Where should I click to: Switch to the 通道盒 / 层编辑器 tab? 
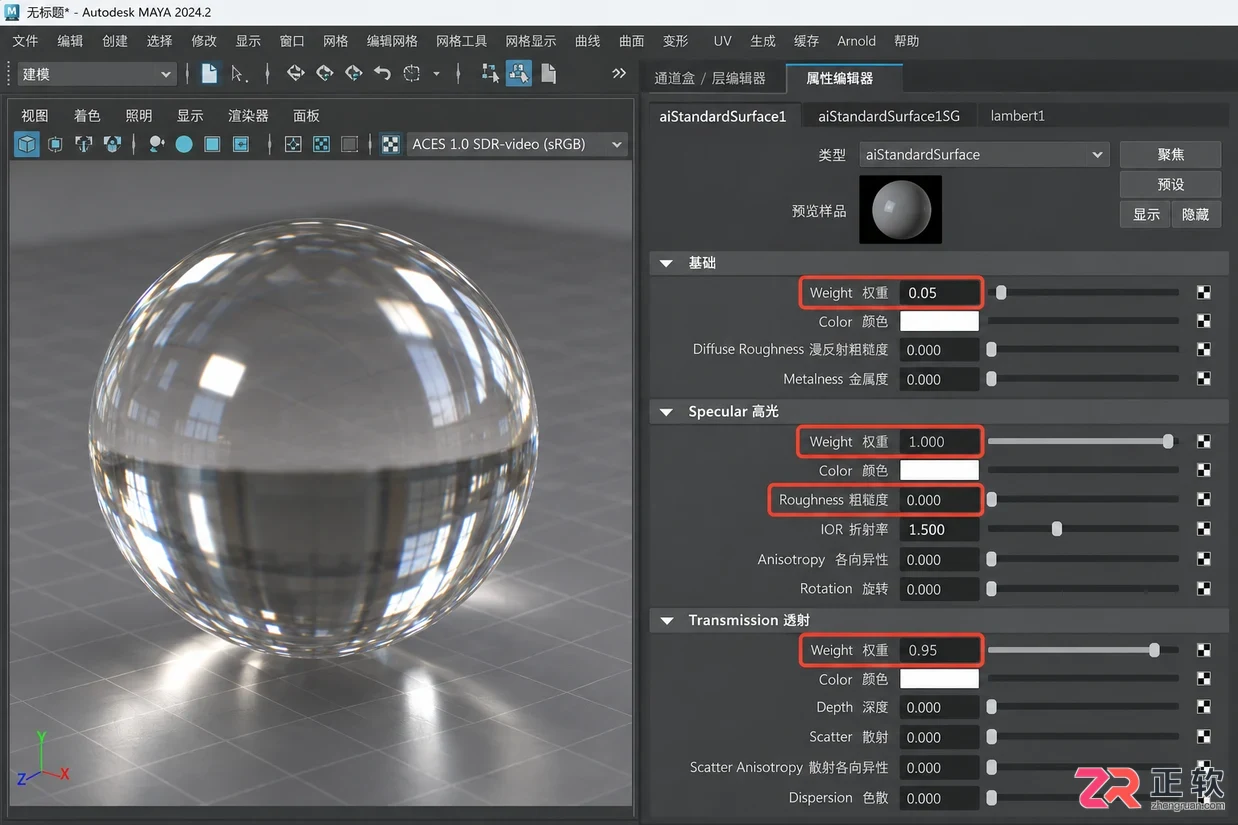click(x=710, y=78)
